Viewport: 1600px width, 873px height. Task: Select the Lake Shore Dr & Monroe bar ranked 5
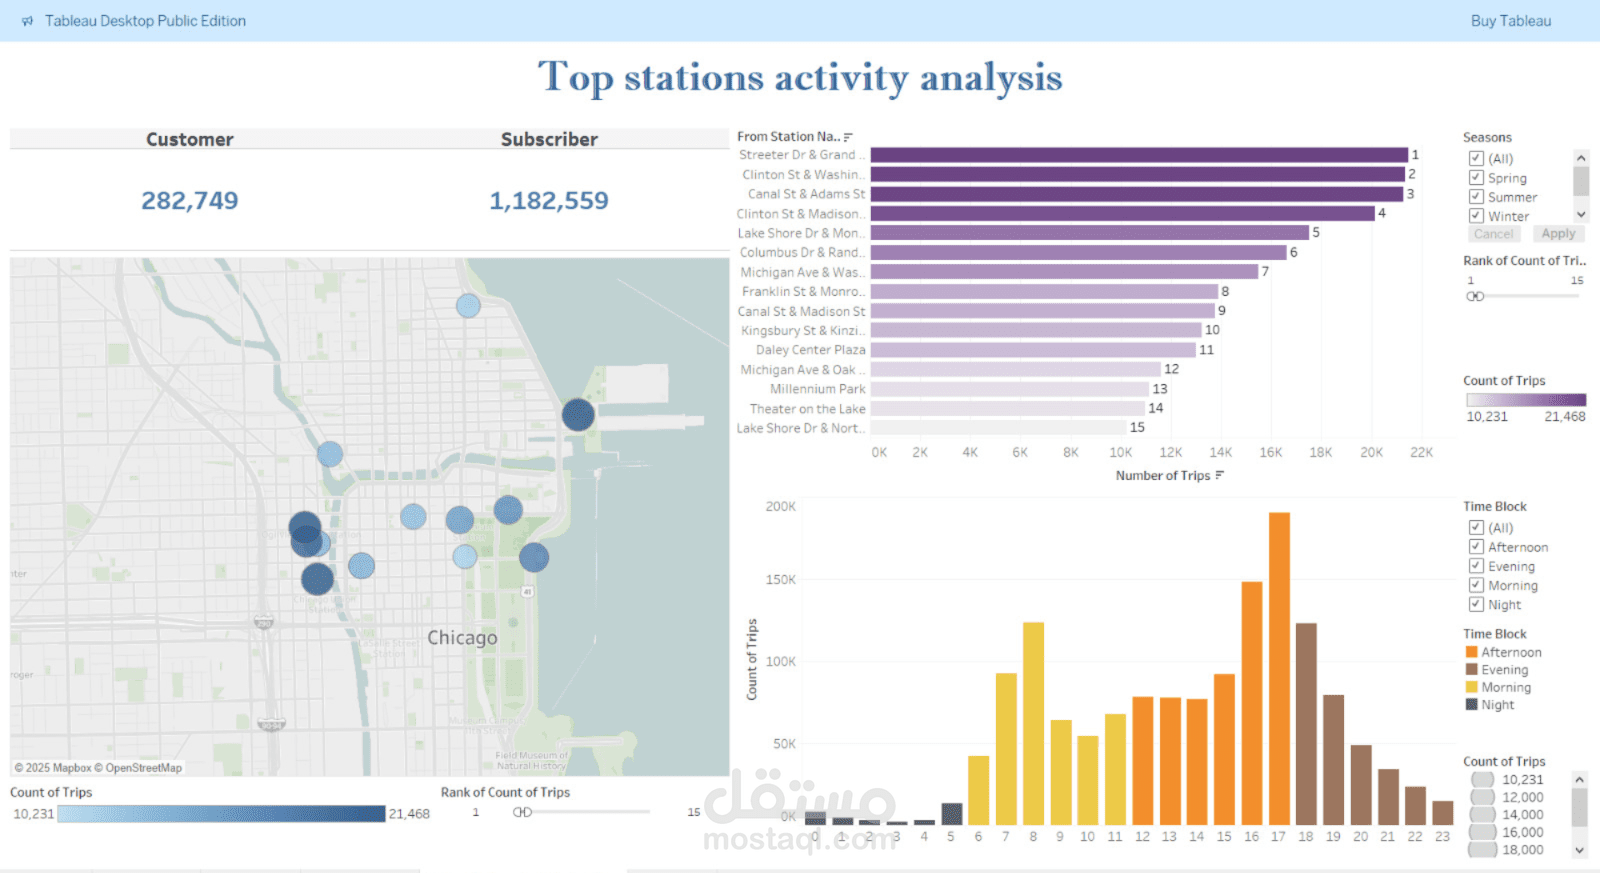pyautogui.click(x=1090, y=233)
